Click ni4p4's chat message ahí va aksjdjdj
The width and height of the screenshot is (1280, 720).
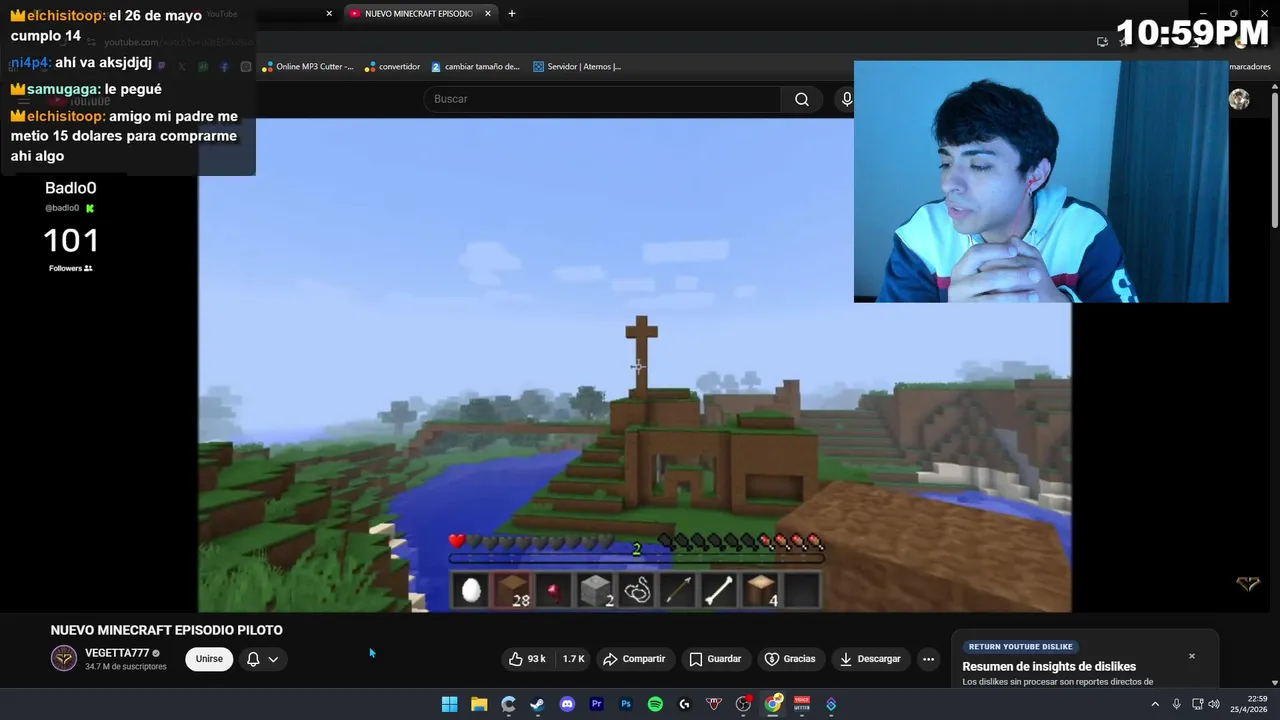tap(104, 62)
